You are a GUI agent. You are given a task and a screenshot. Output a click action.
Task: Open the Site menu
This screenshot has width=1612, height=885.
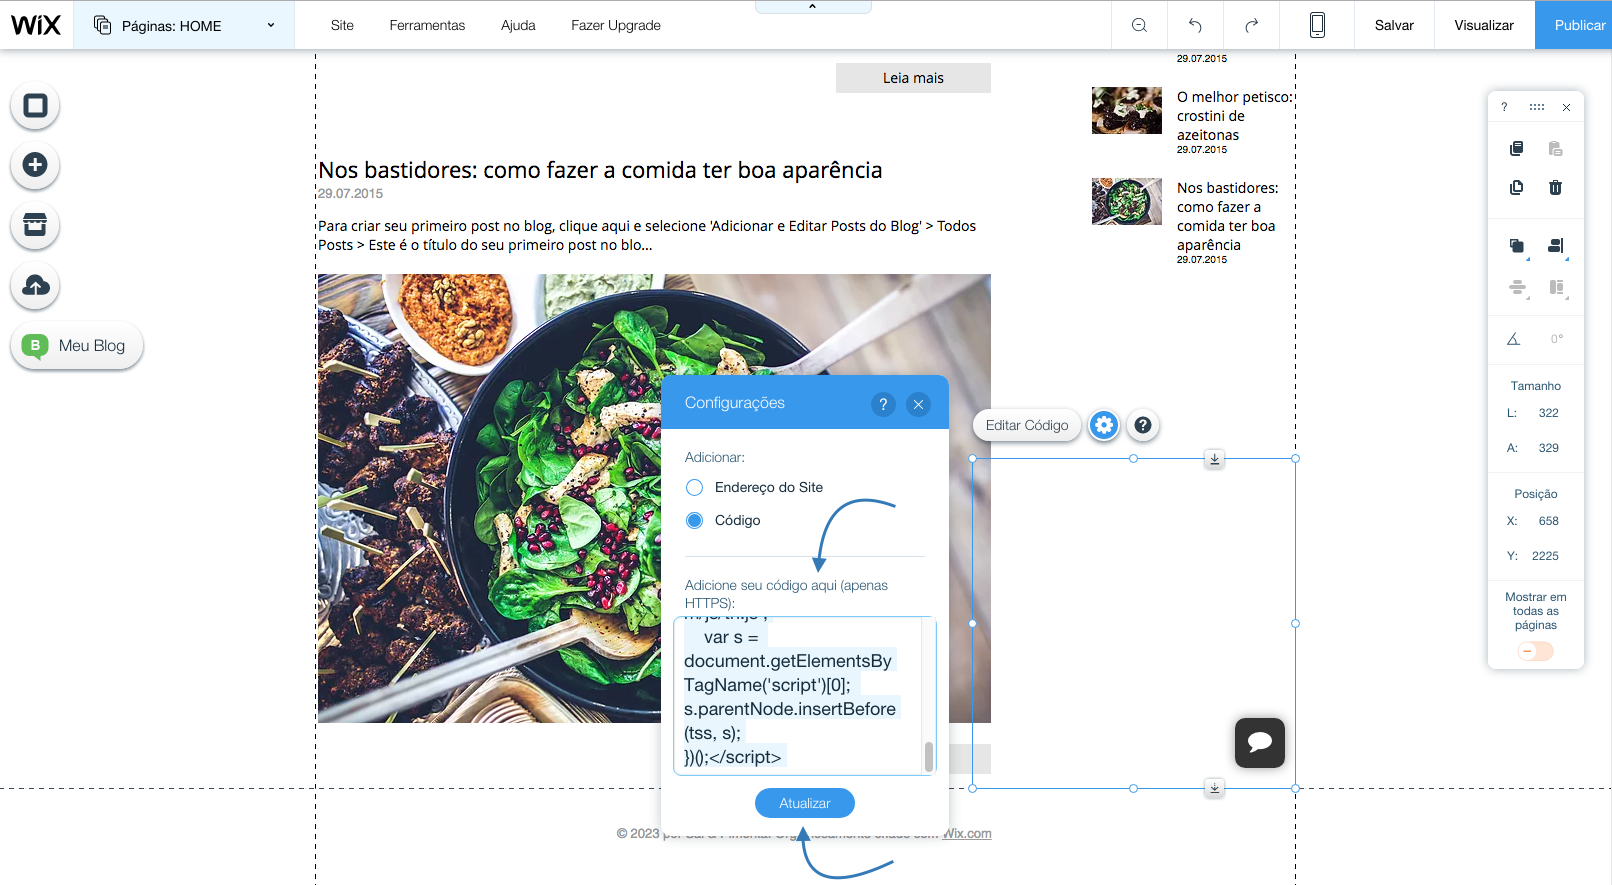click(342, 25)
